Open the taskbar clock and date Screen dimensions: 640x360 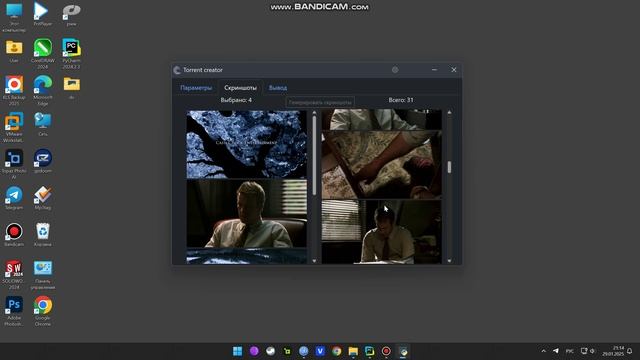[x=613, y=351]
